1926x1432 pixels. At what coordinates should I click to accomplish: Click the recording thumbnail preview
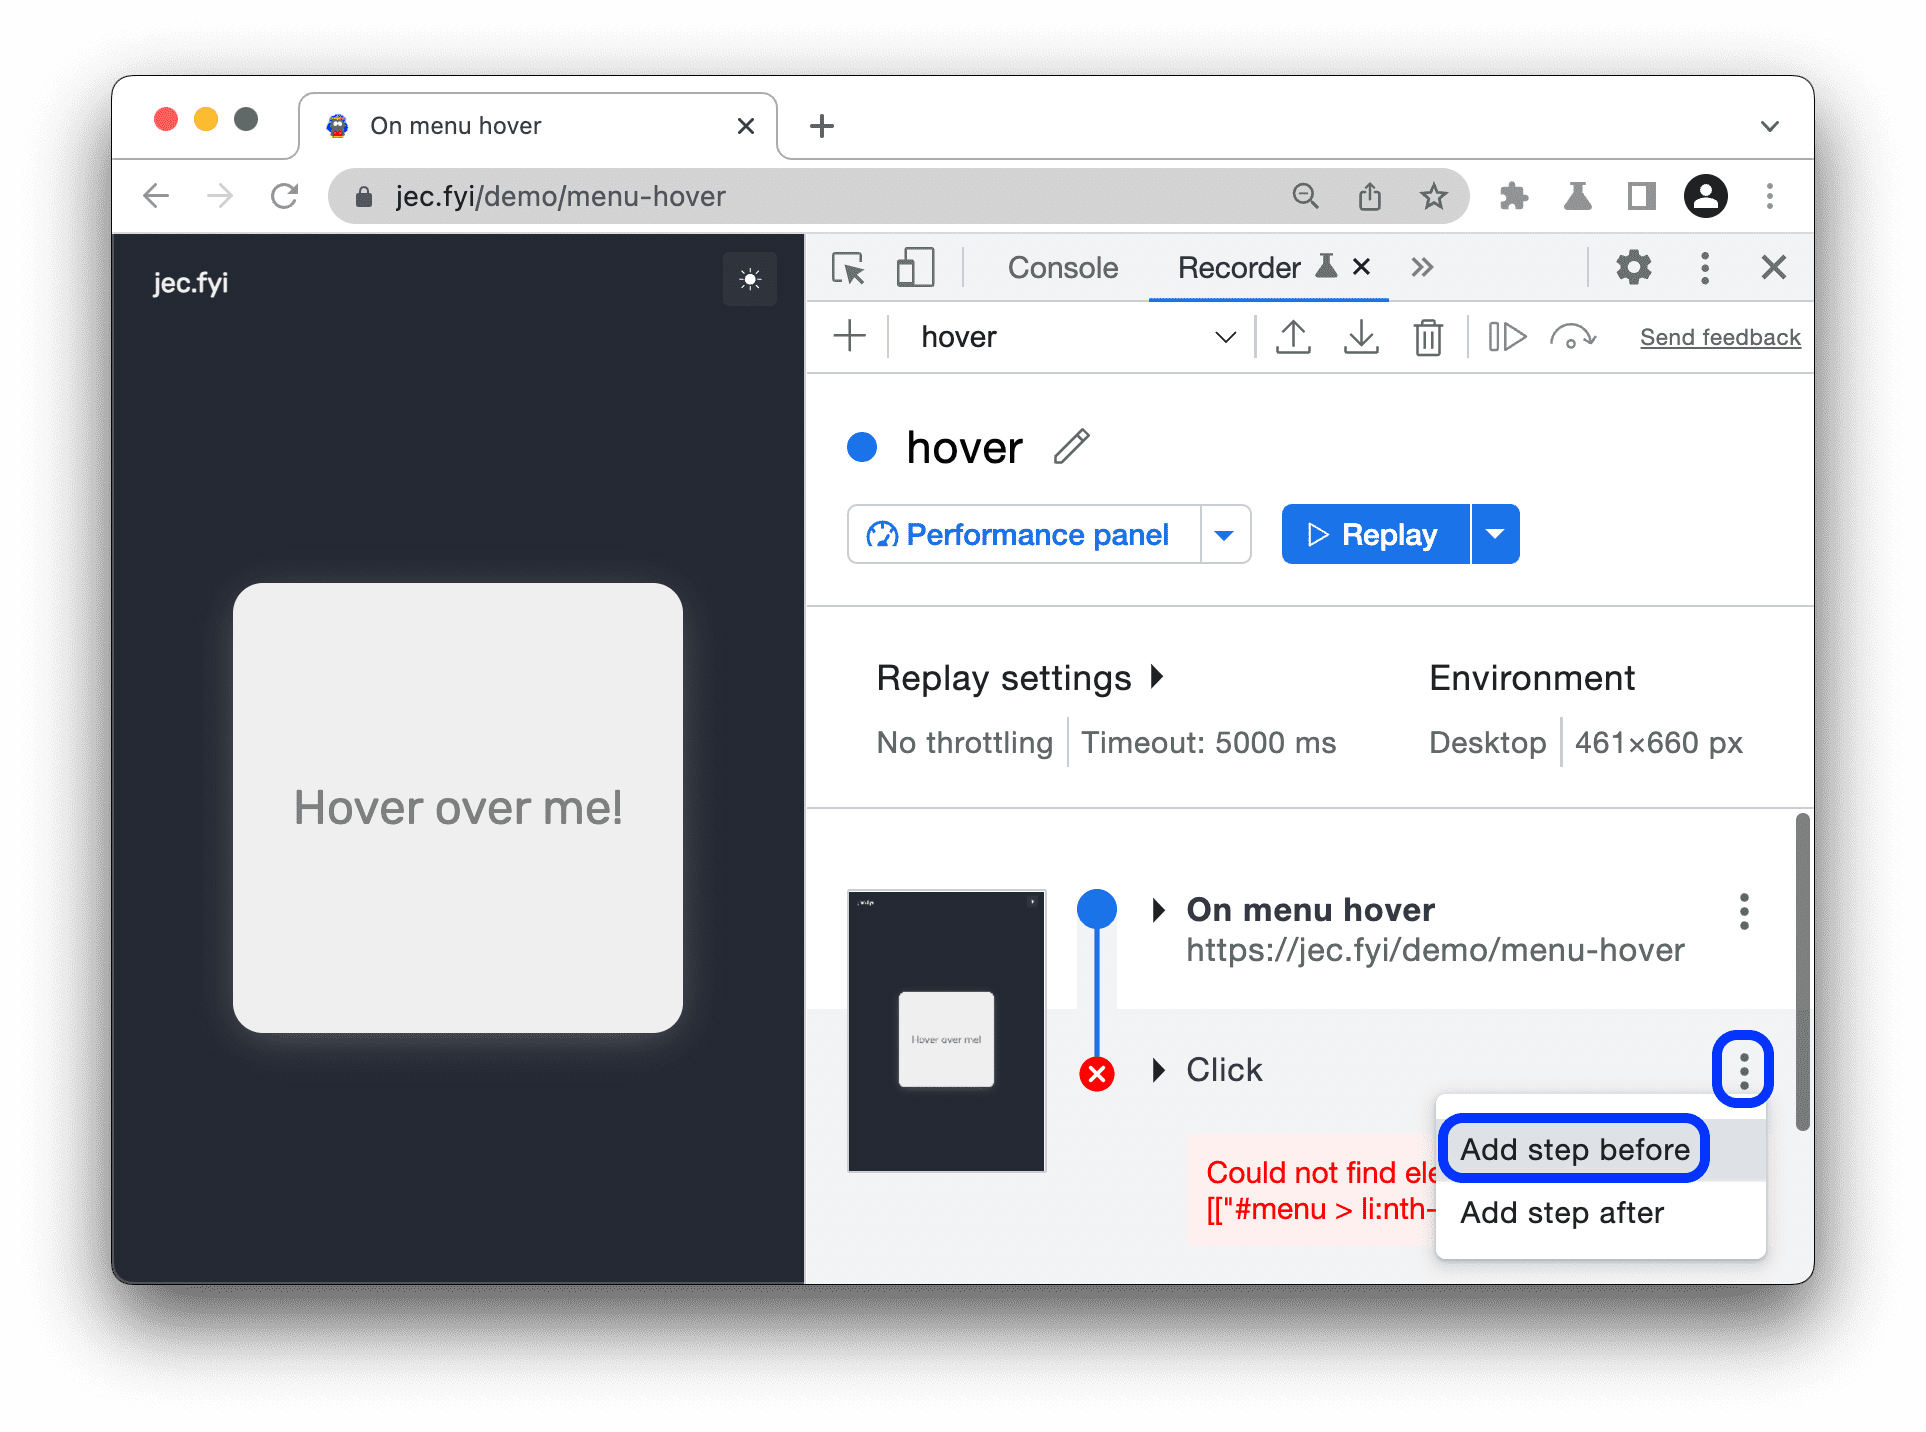coord(949,1032)
